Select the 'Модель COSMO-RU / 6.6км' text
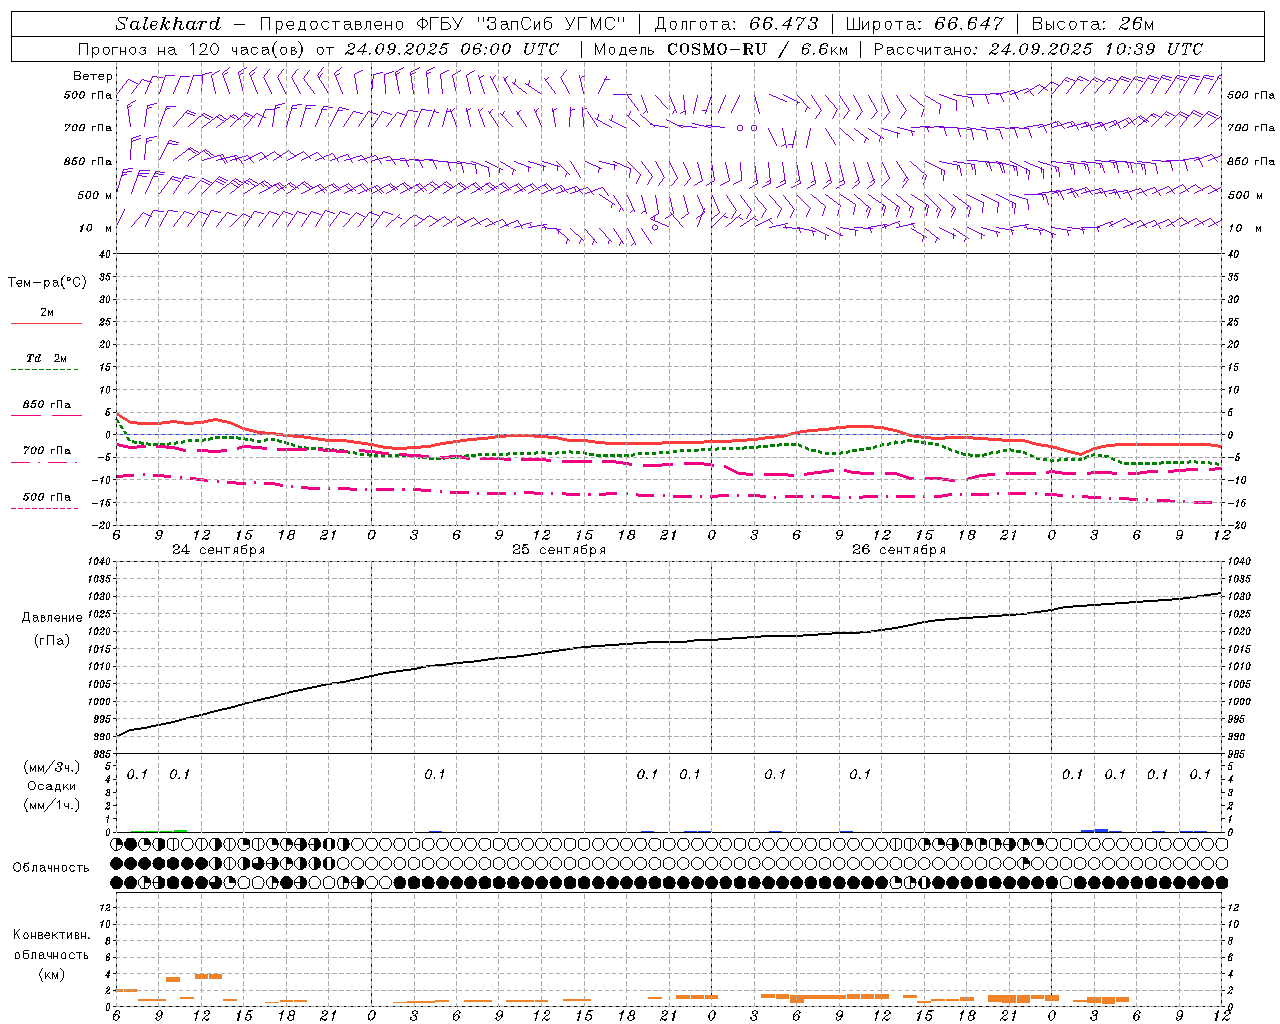 [x=721, y=49]
